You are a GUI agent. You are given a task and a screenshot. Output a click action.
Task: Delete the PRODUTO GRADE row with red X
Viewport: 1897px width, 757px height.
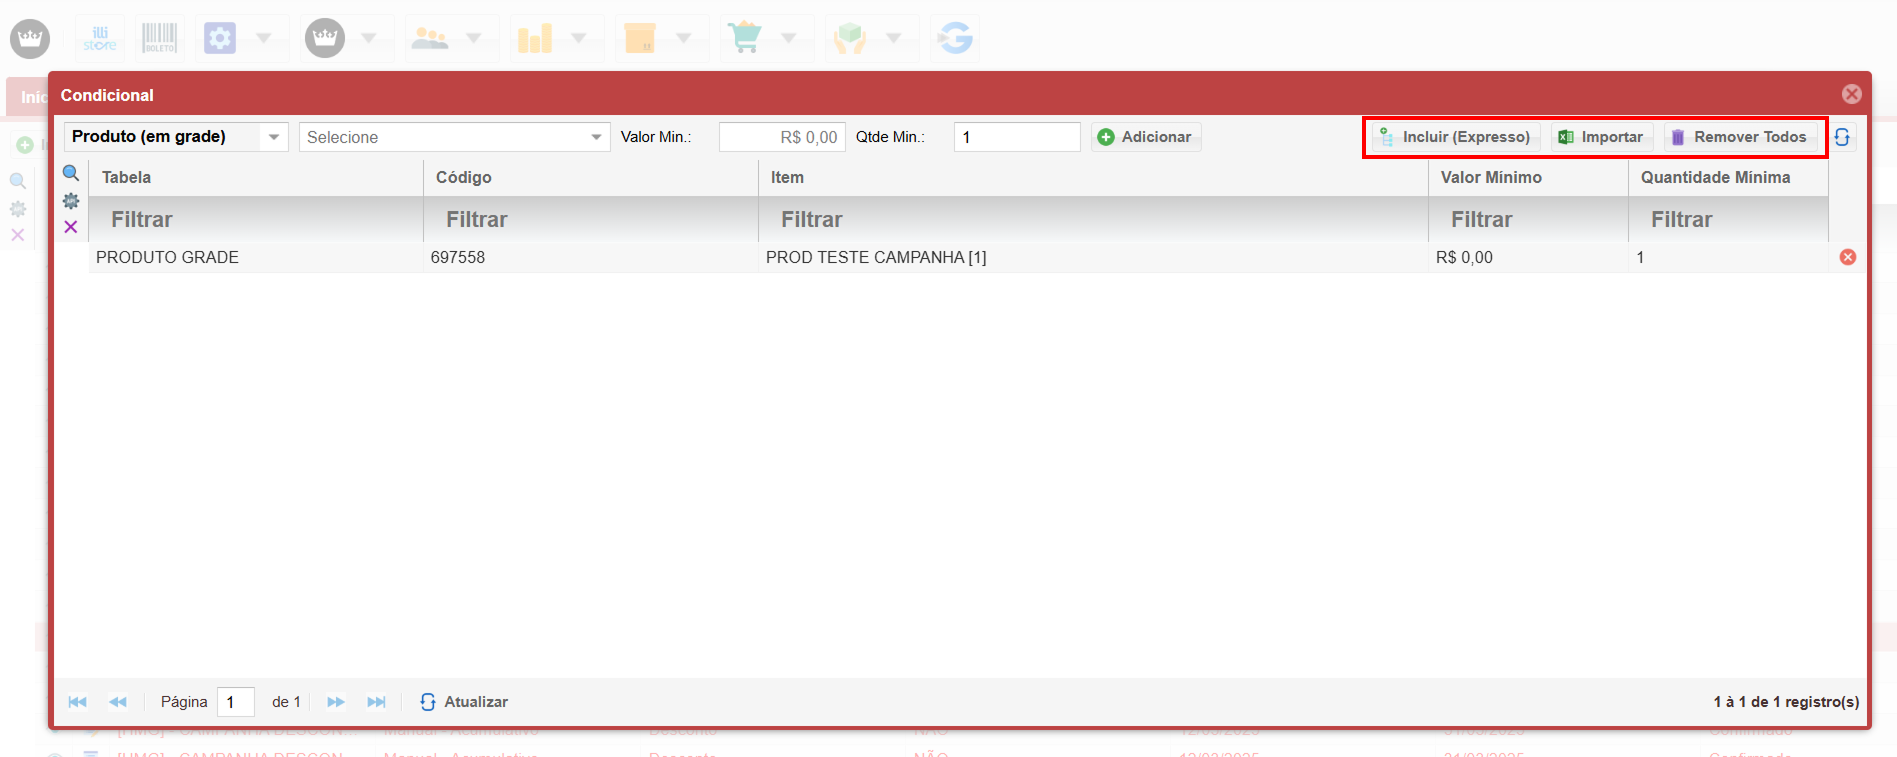1848,257
